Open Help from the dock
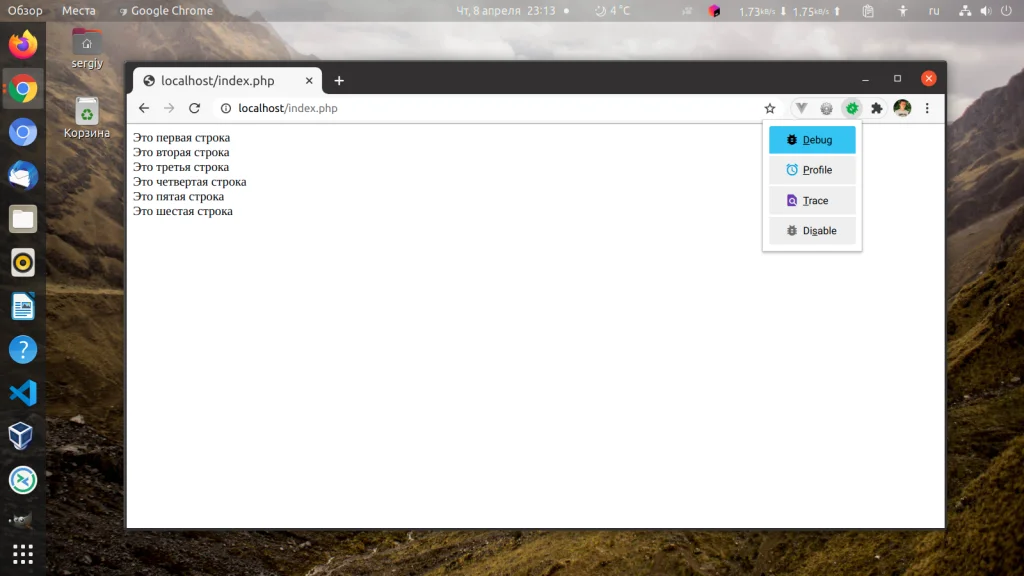 tap(23, 350)
